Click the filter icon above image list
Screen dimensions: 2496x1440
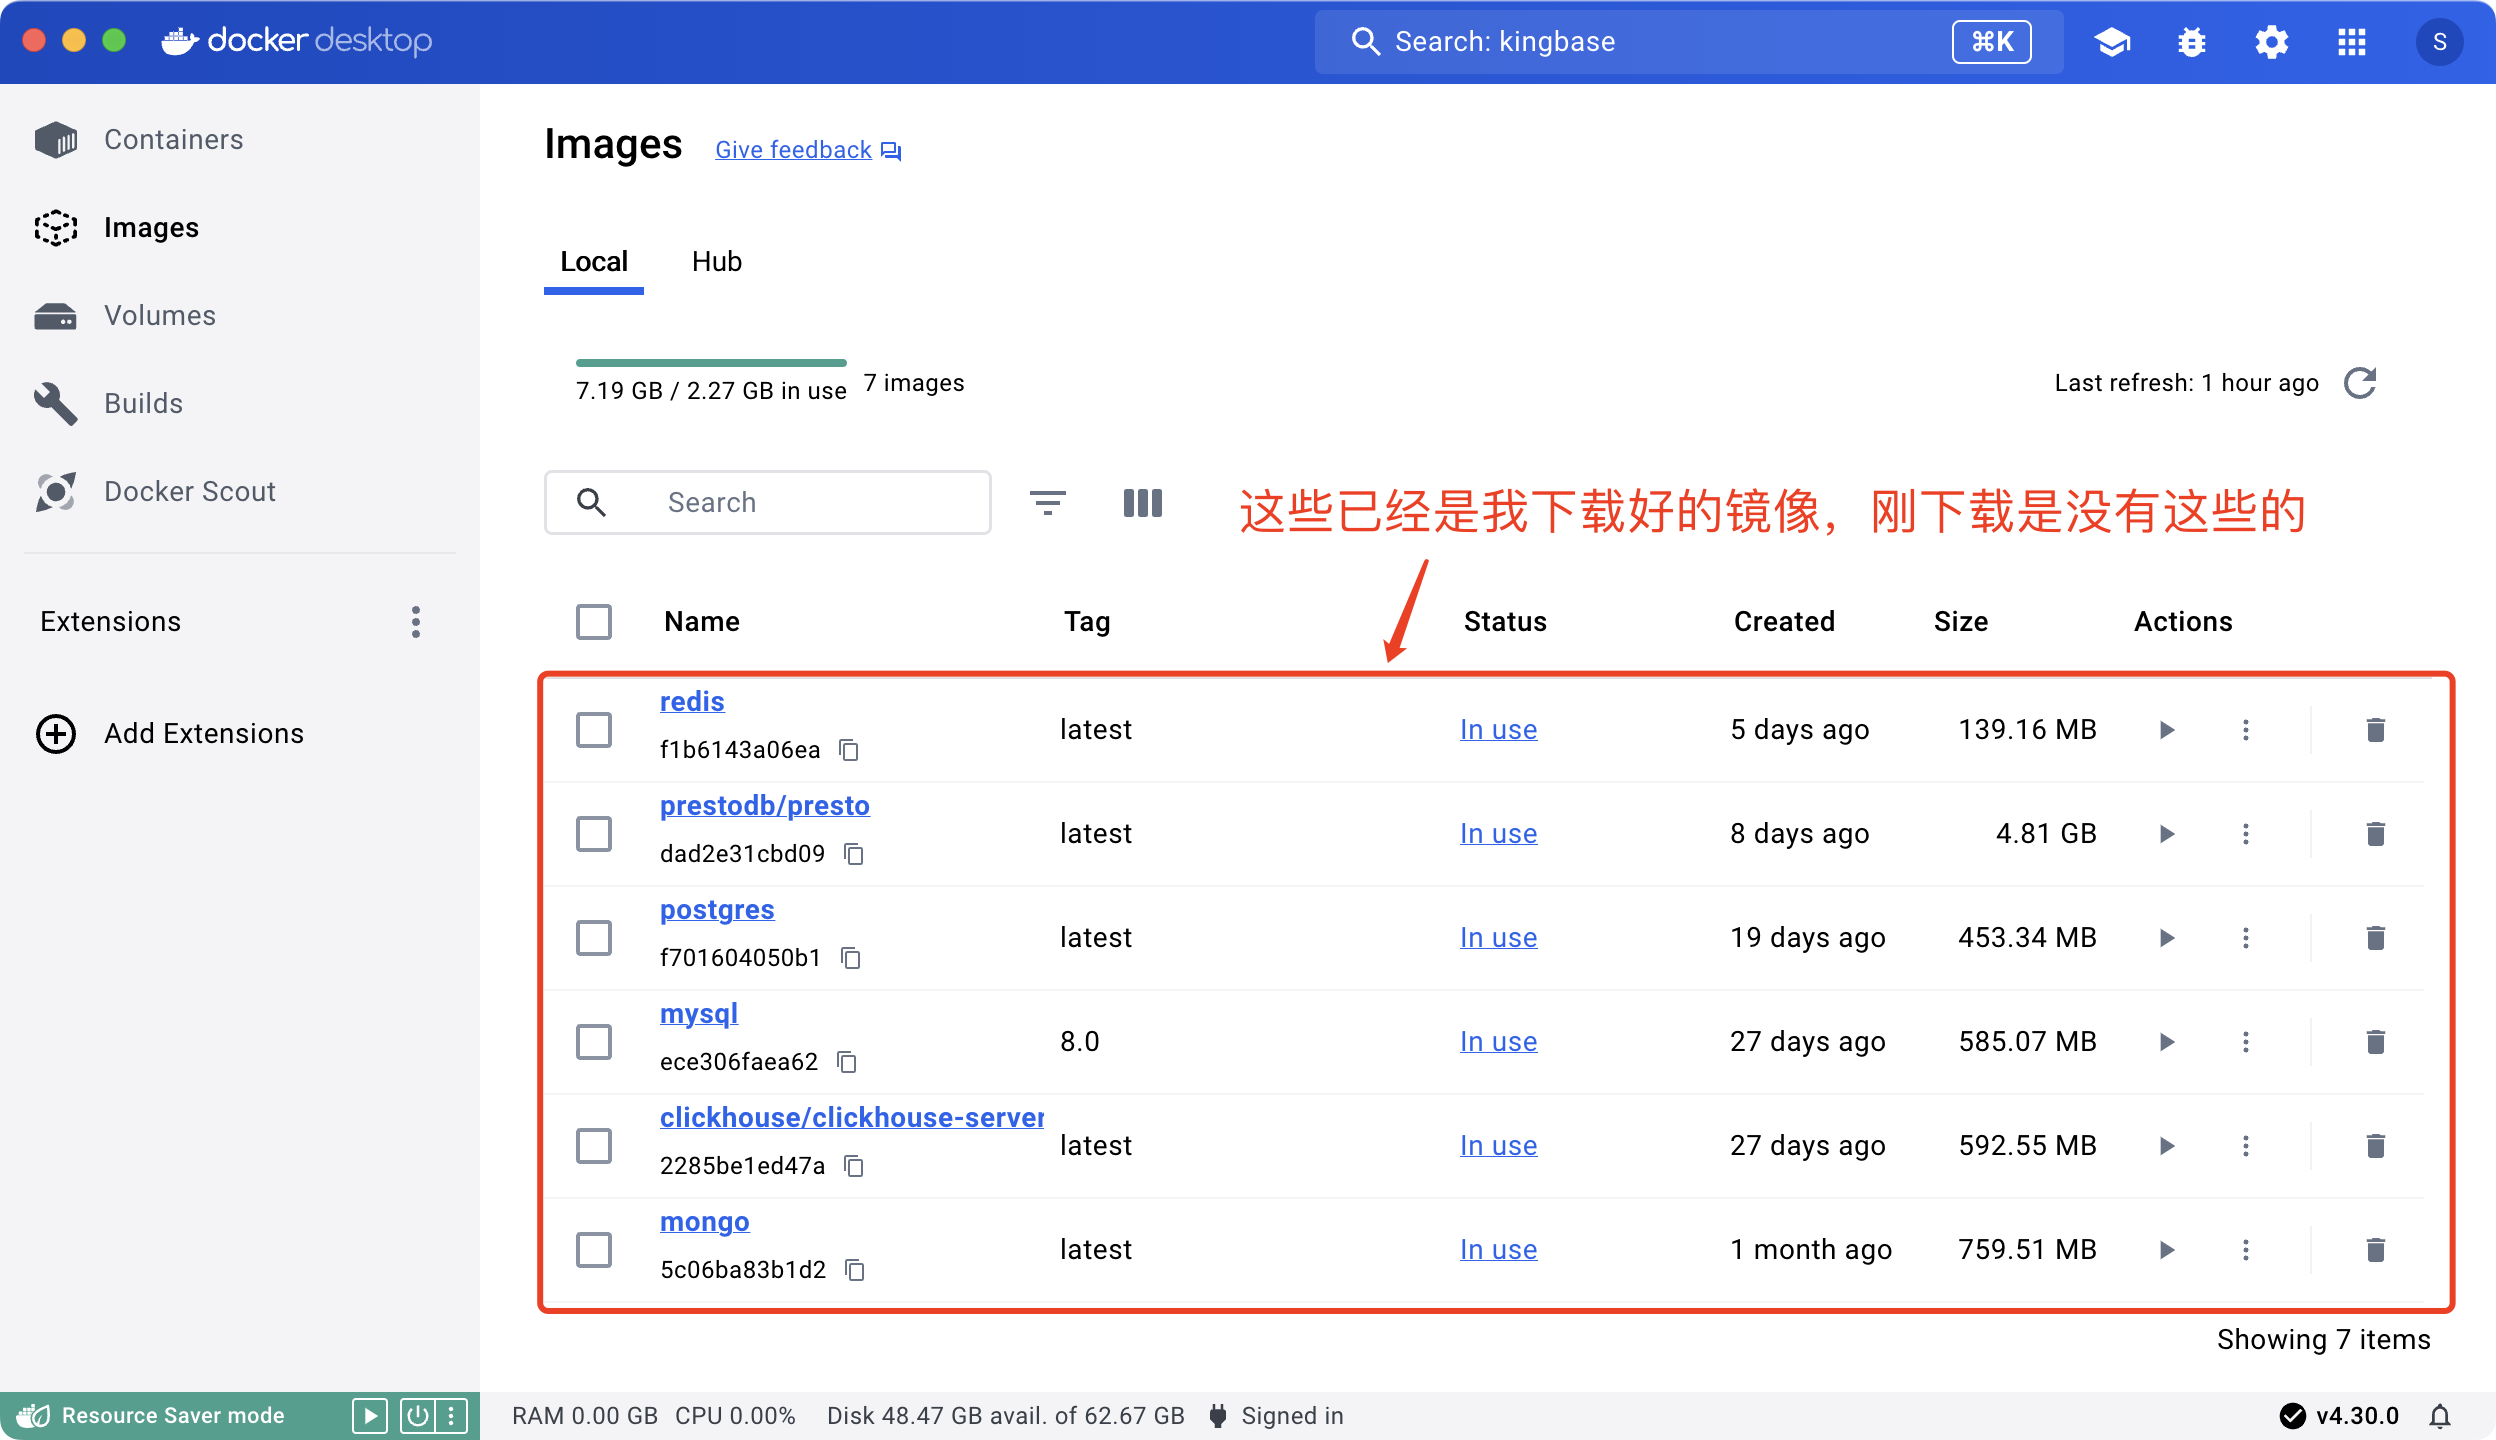1047,502
